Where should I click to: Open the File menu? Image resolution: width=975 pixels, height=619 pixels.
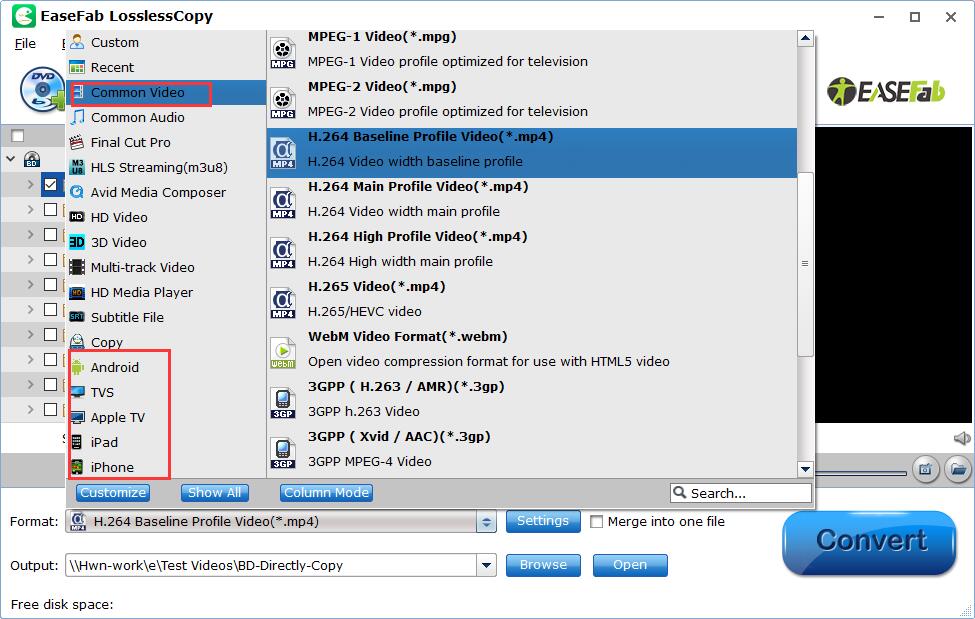click(x=25, y=44)
